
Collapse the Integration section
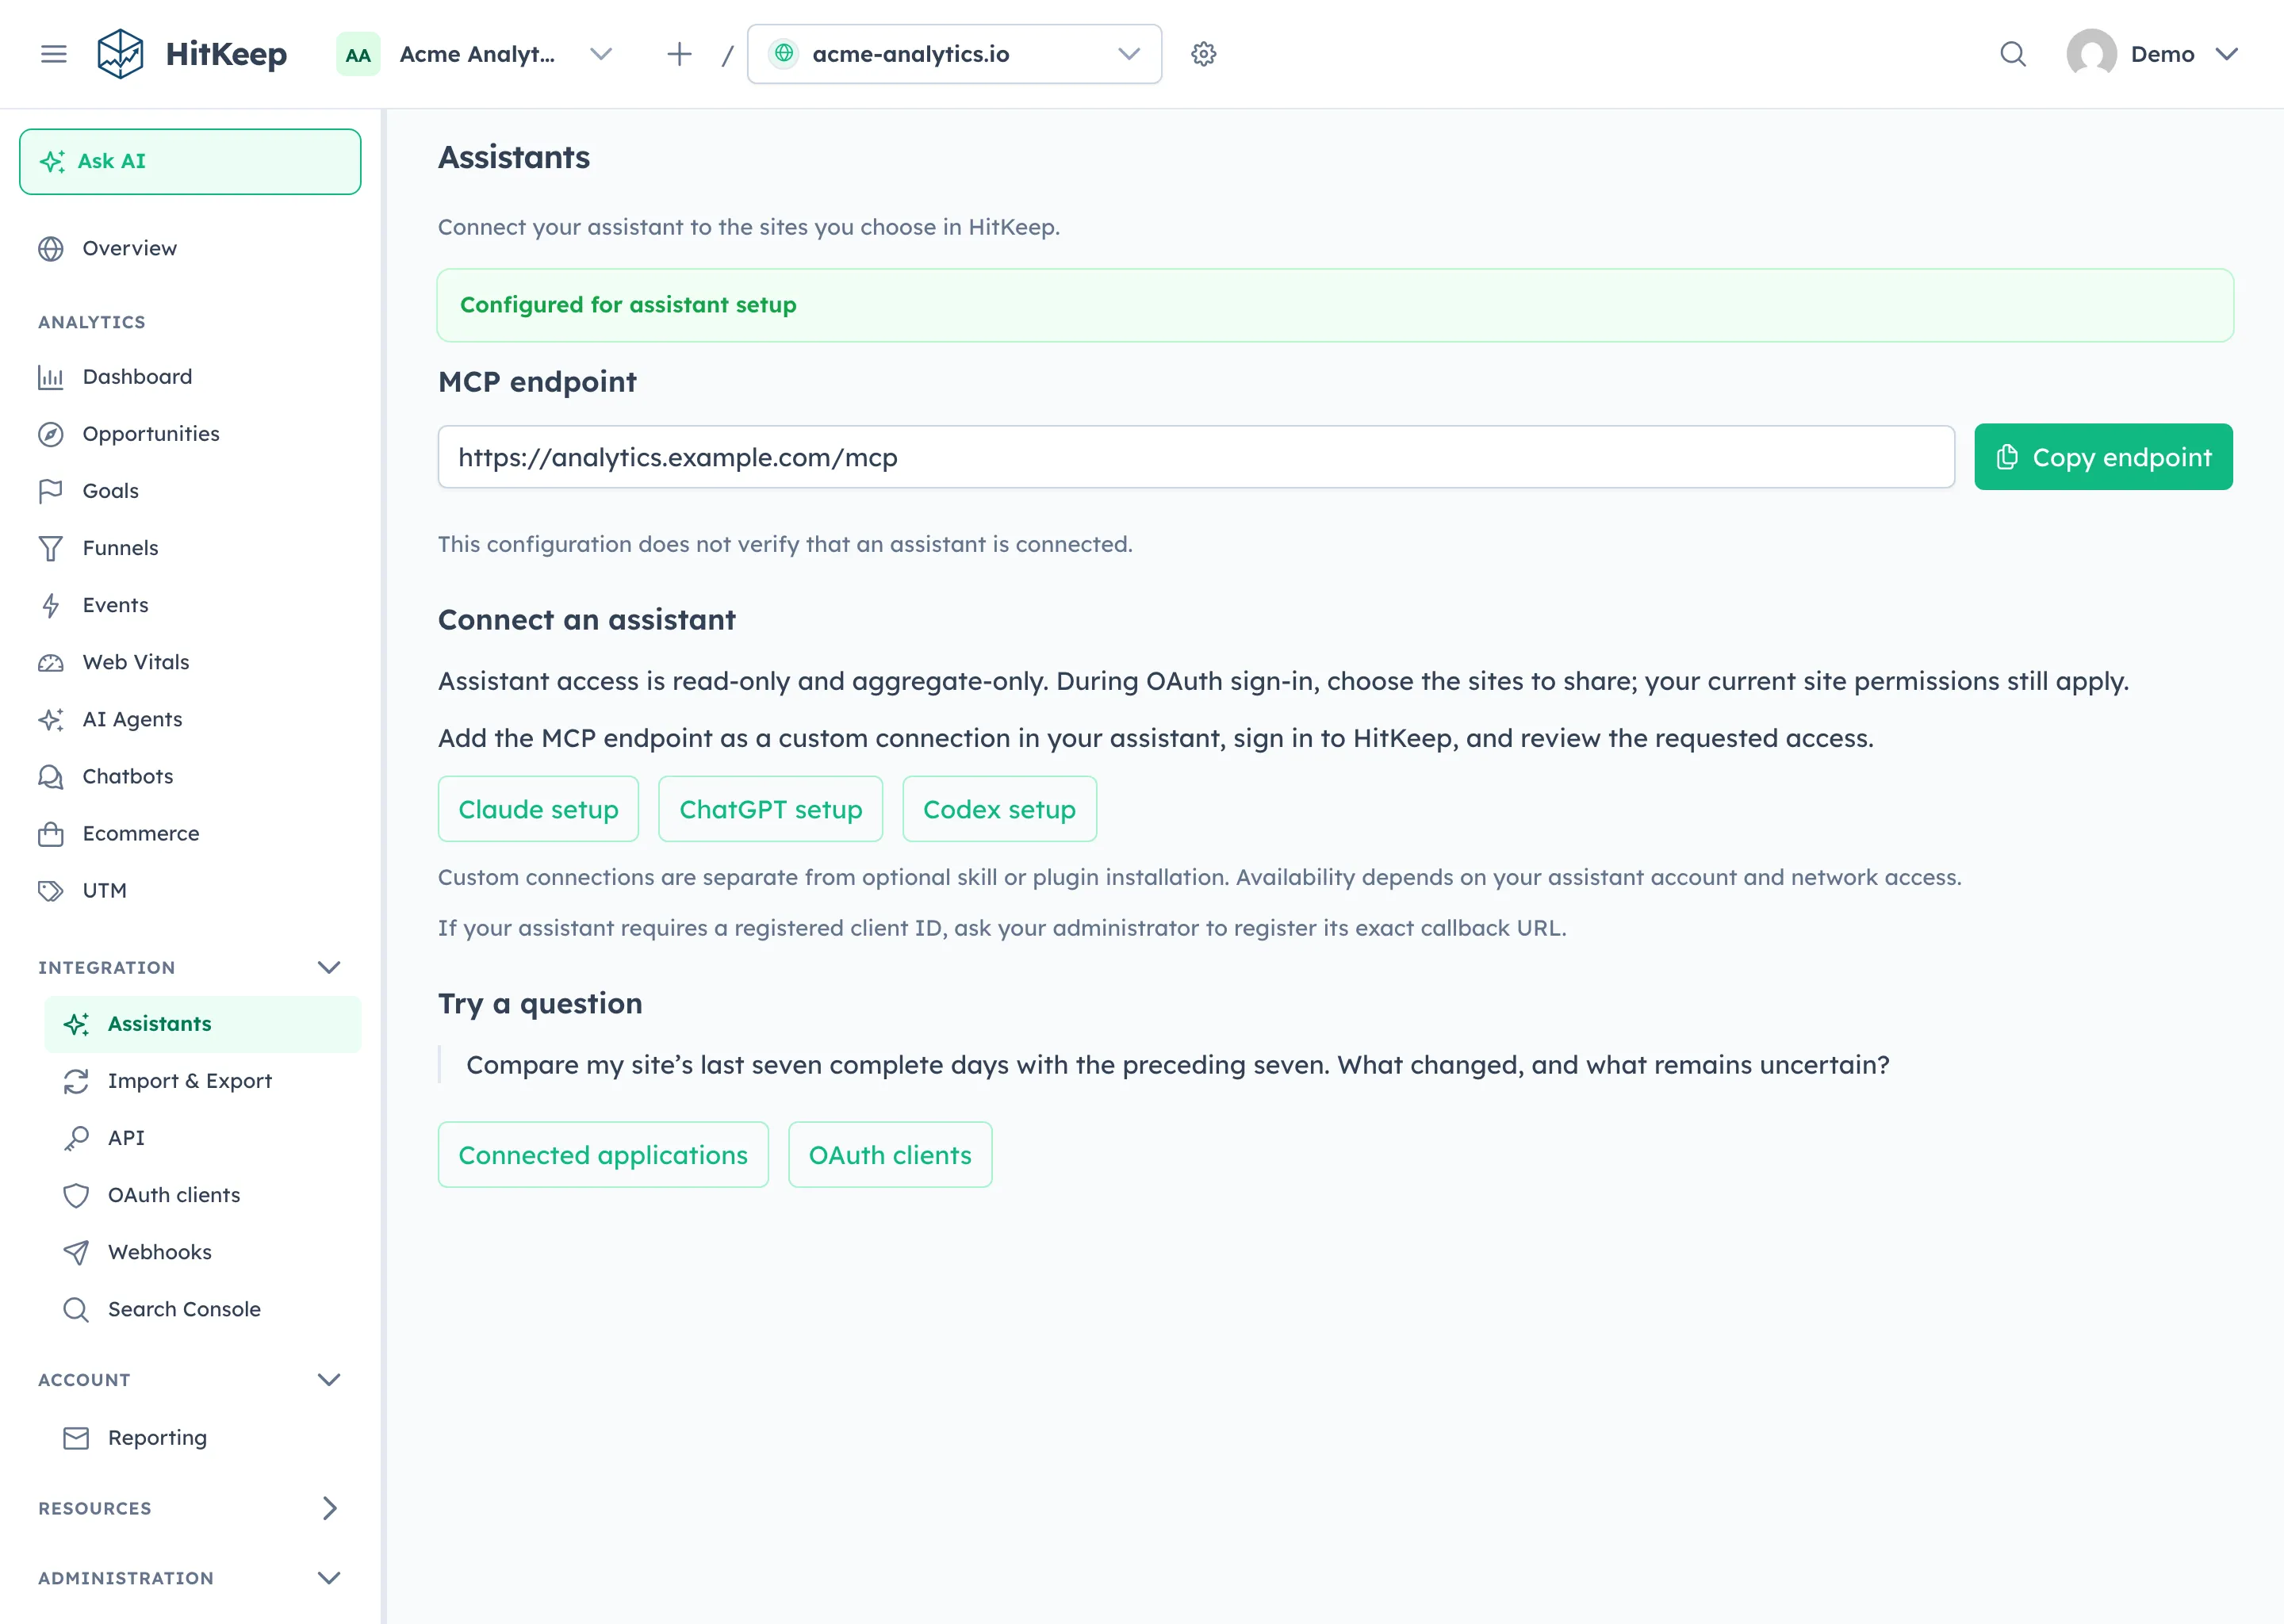tap(329, 967)
